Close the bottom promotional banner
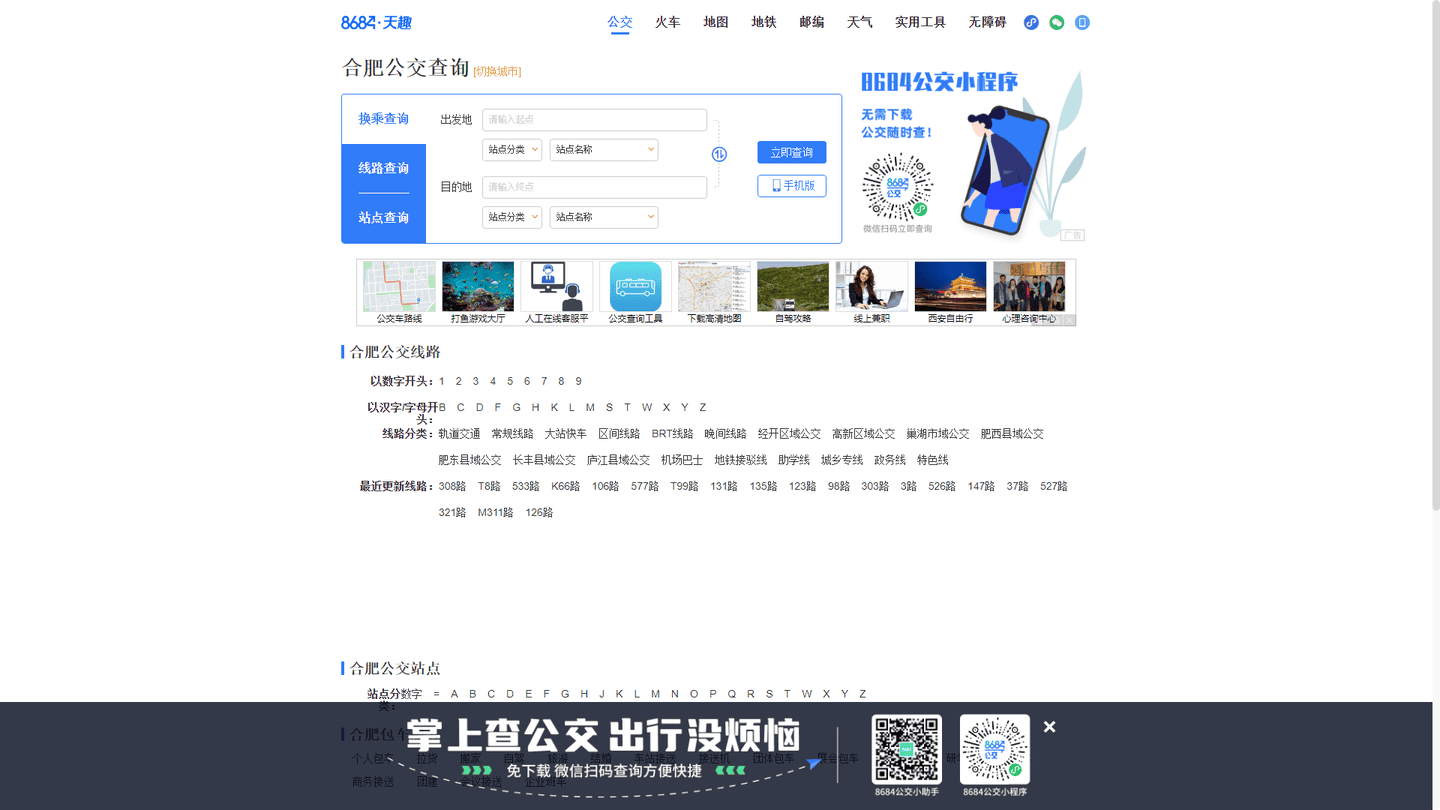 pos(1049,727)
